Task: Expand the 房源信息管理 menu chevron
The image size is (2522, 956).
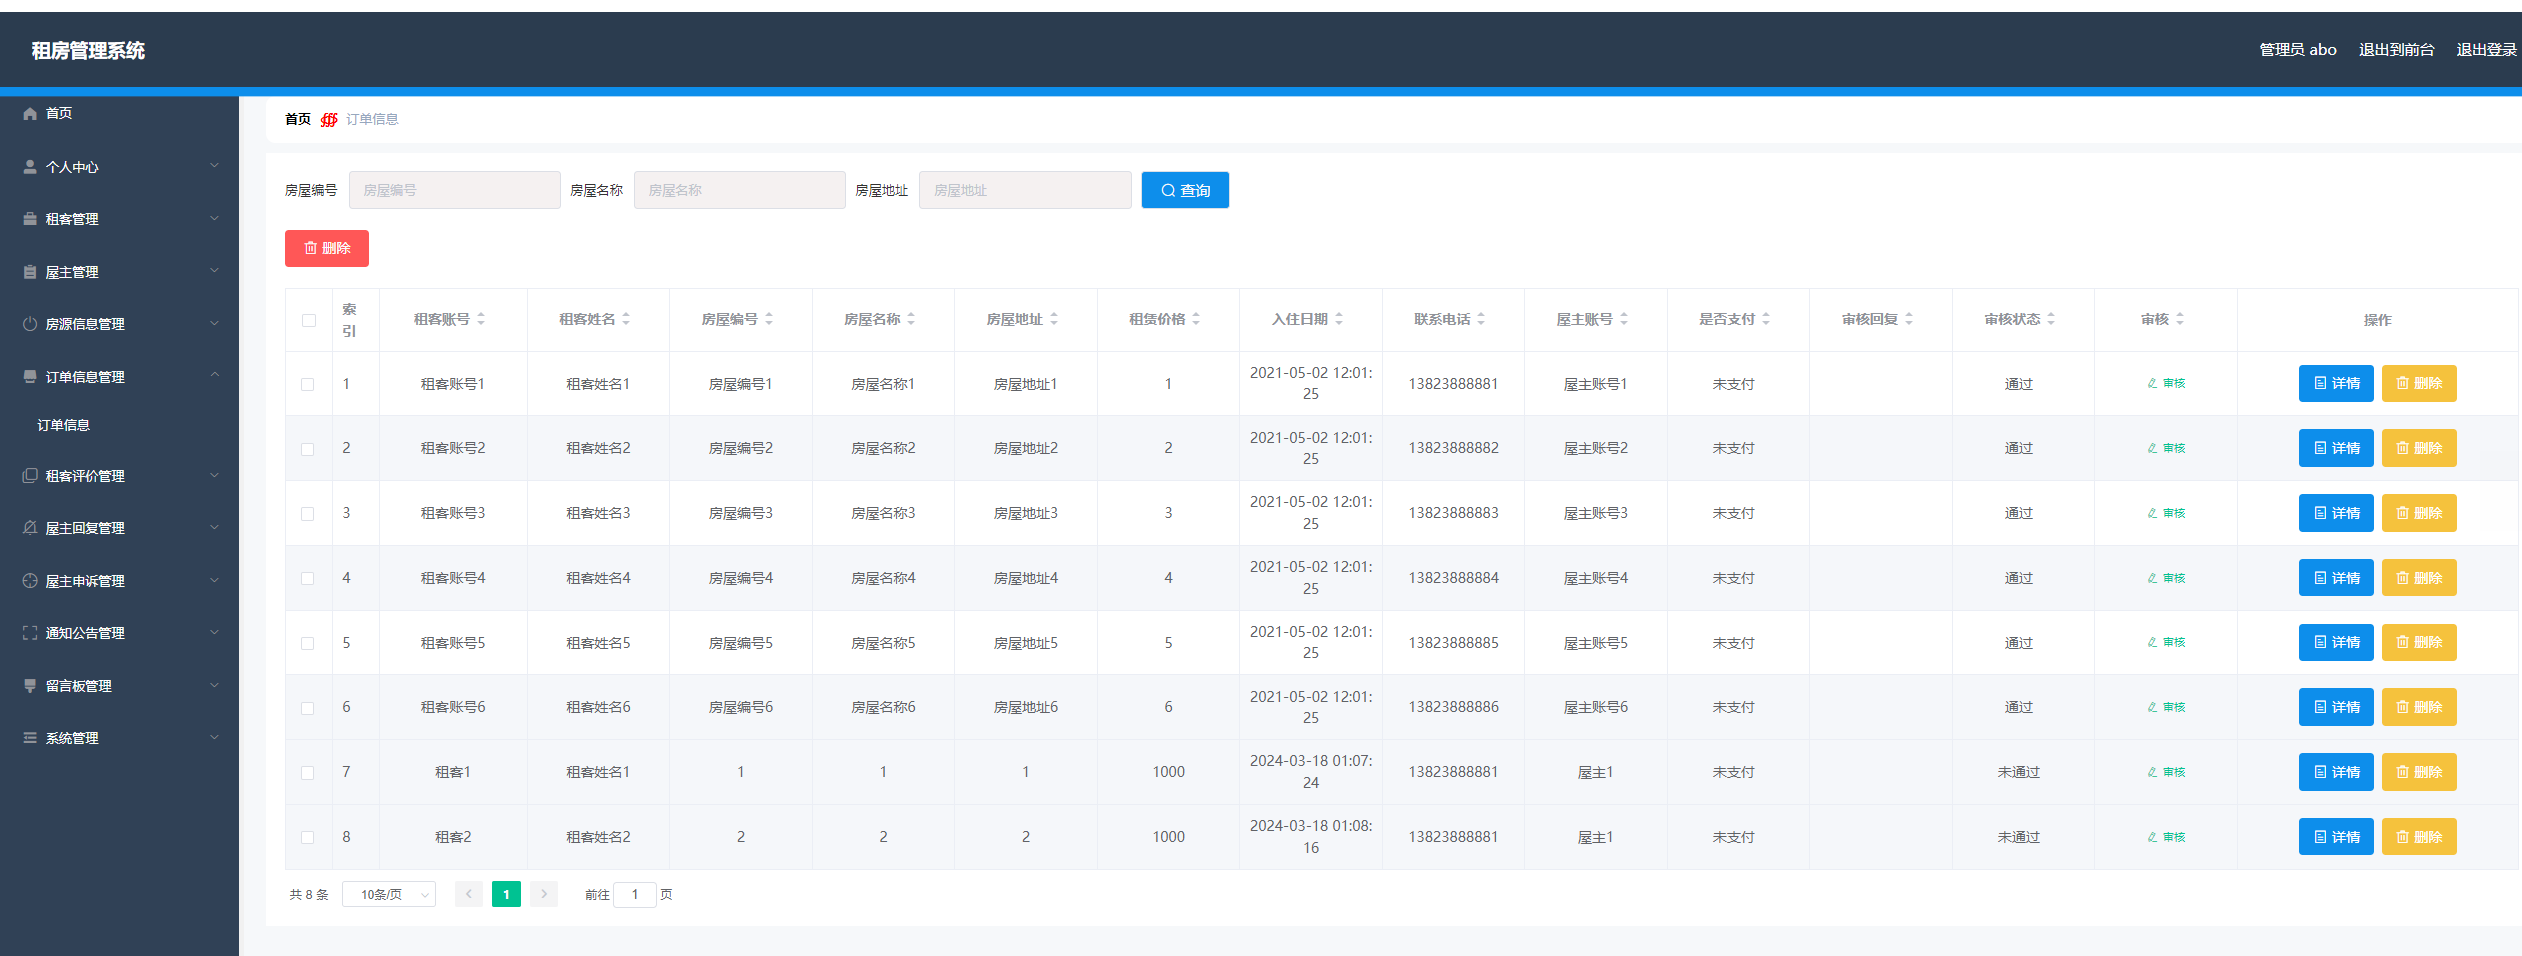Action: pyautogui.click(x=214, y=323)
